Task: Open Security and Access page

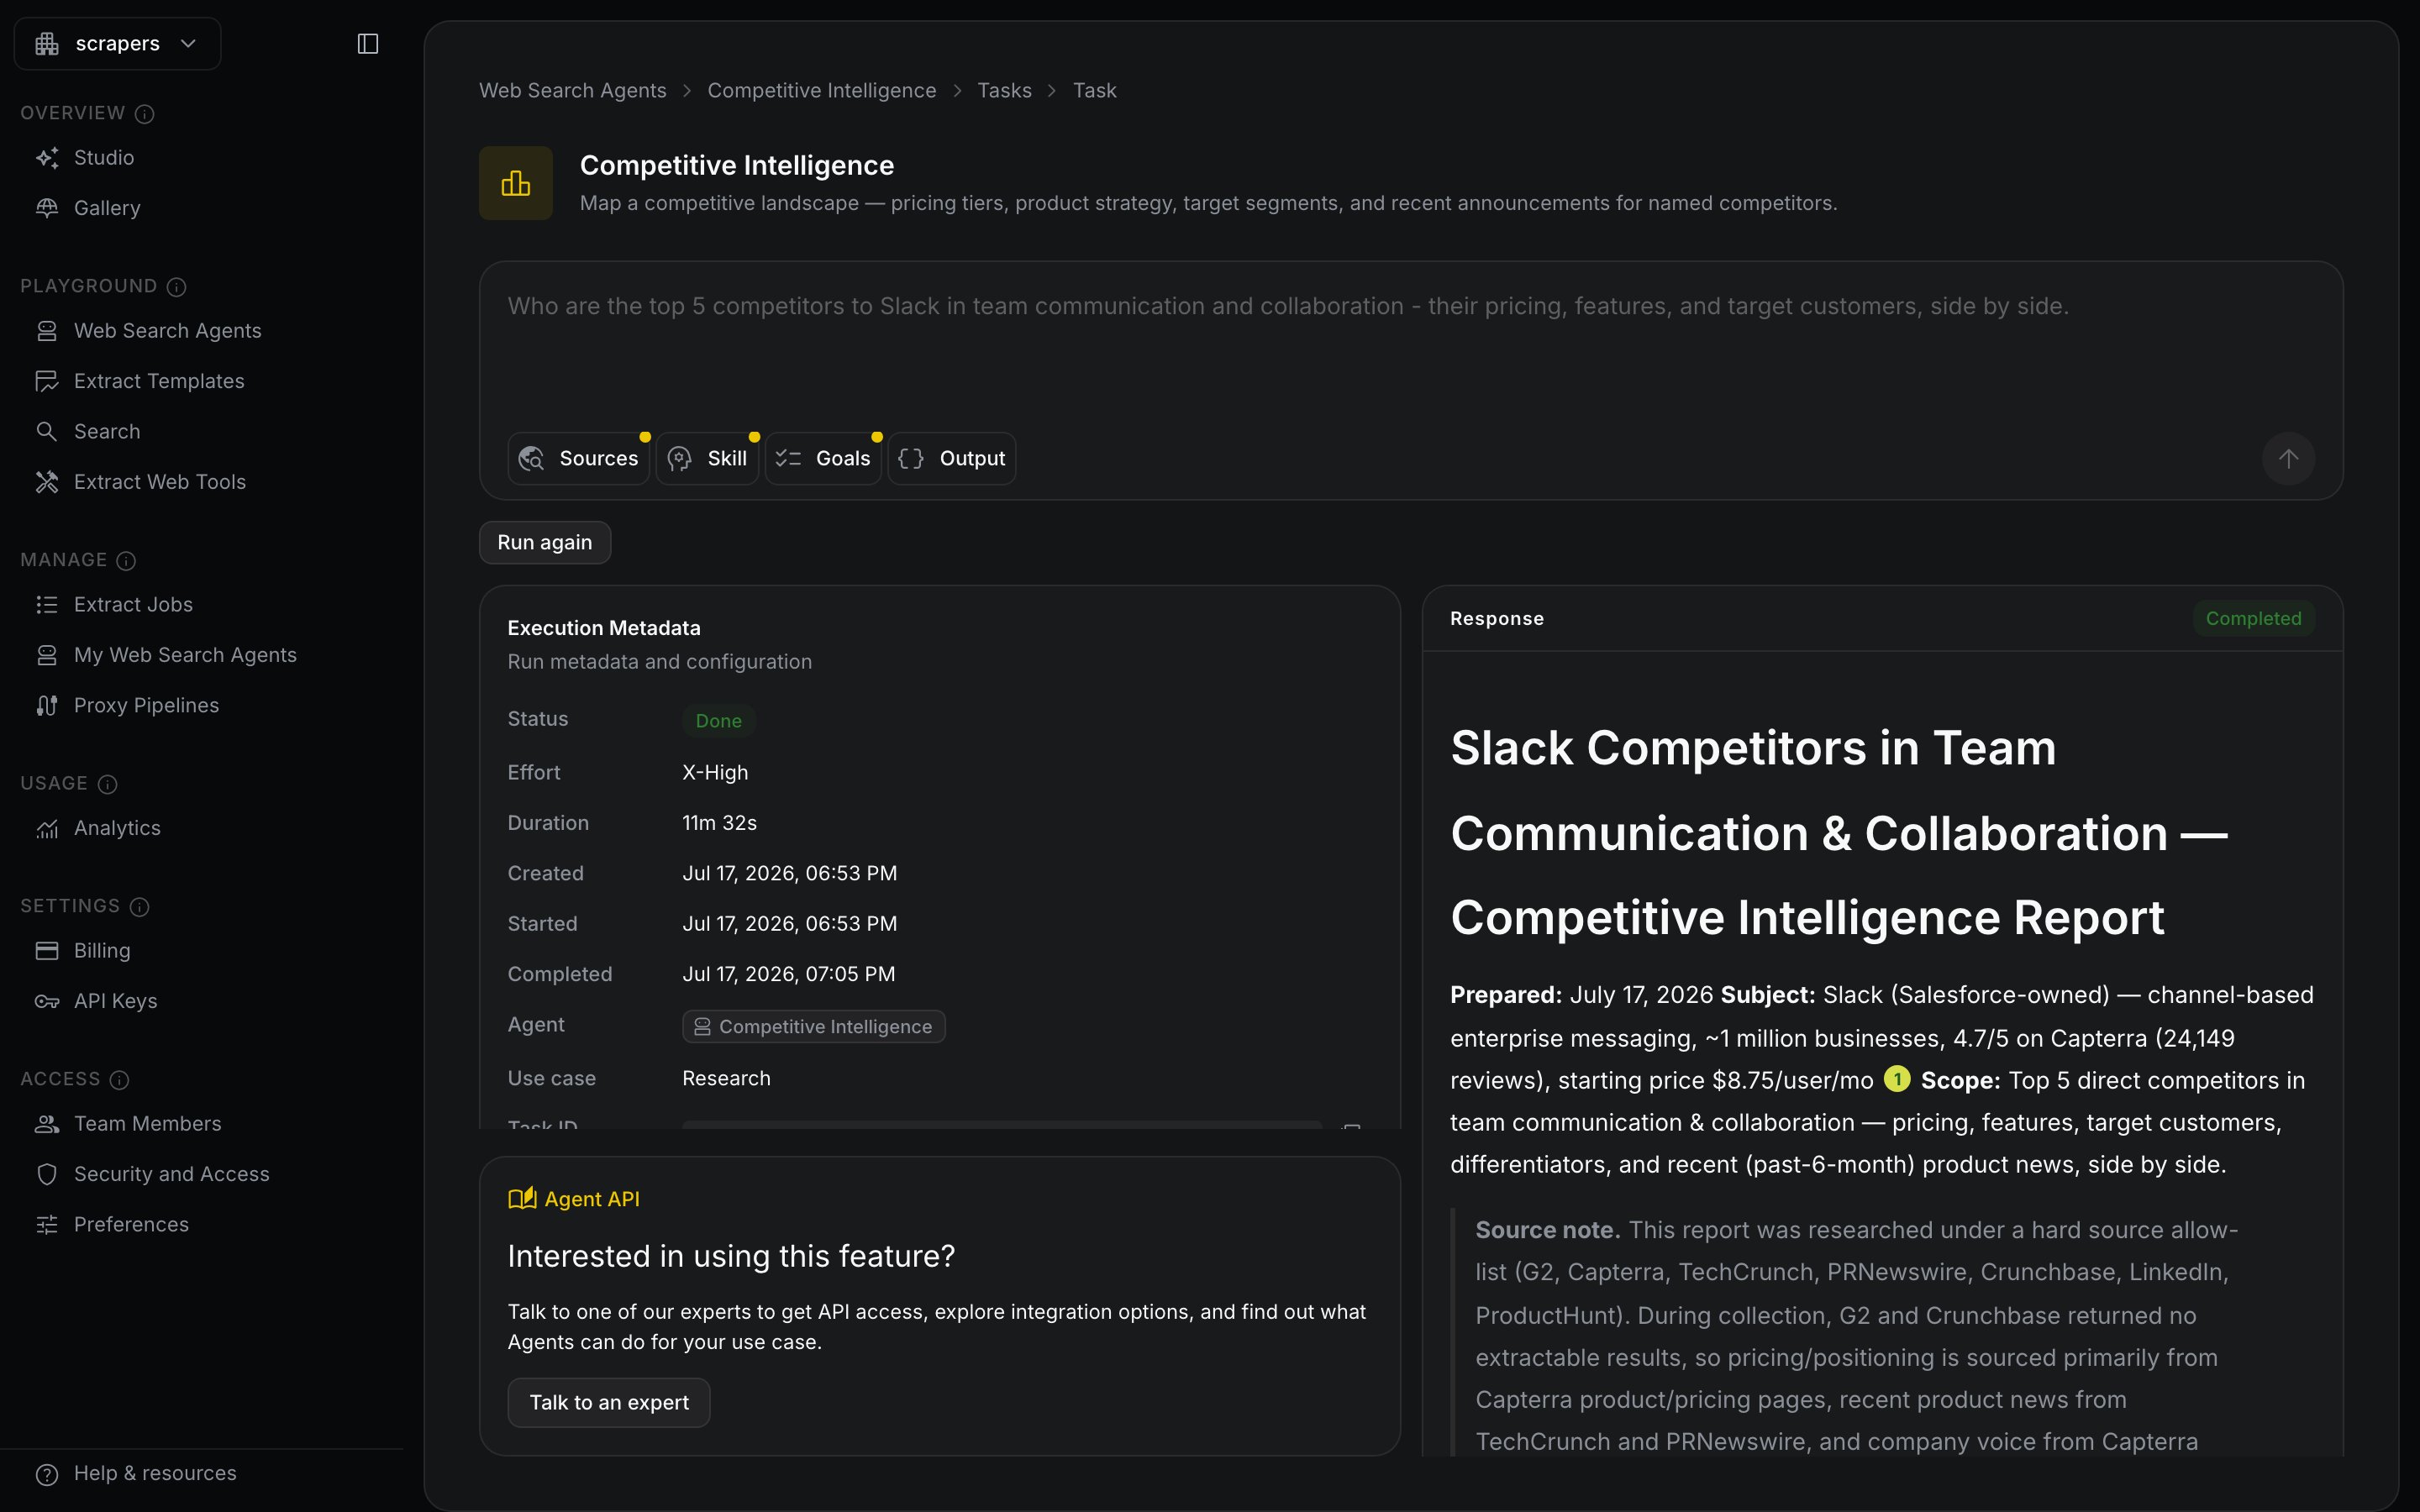Action: [172, 1174]
